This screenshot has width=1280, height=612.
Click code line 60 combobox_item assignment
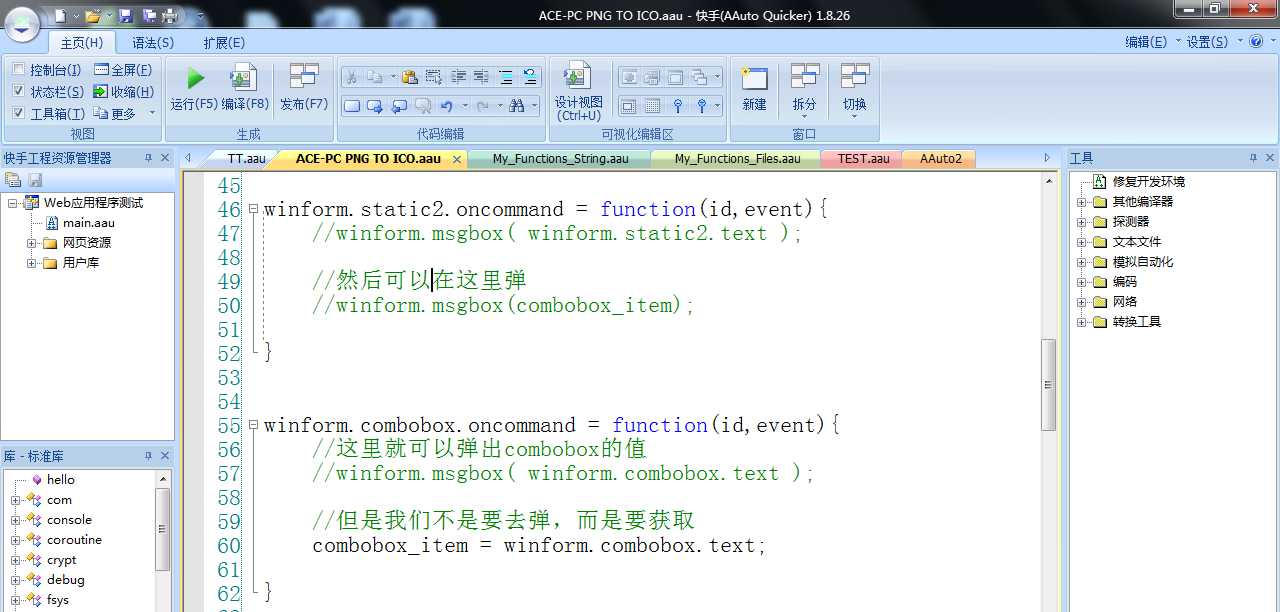coord(539,546)
